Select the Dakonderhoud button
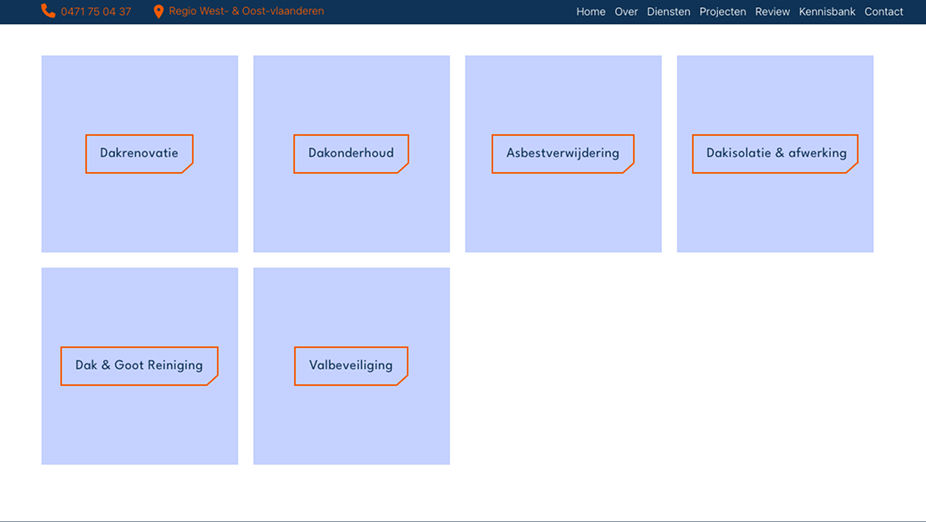The height and width of the screenshot is (522, 926). (x=351, y=154)
